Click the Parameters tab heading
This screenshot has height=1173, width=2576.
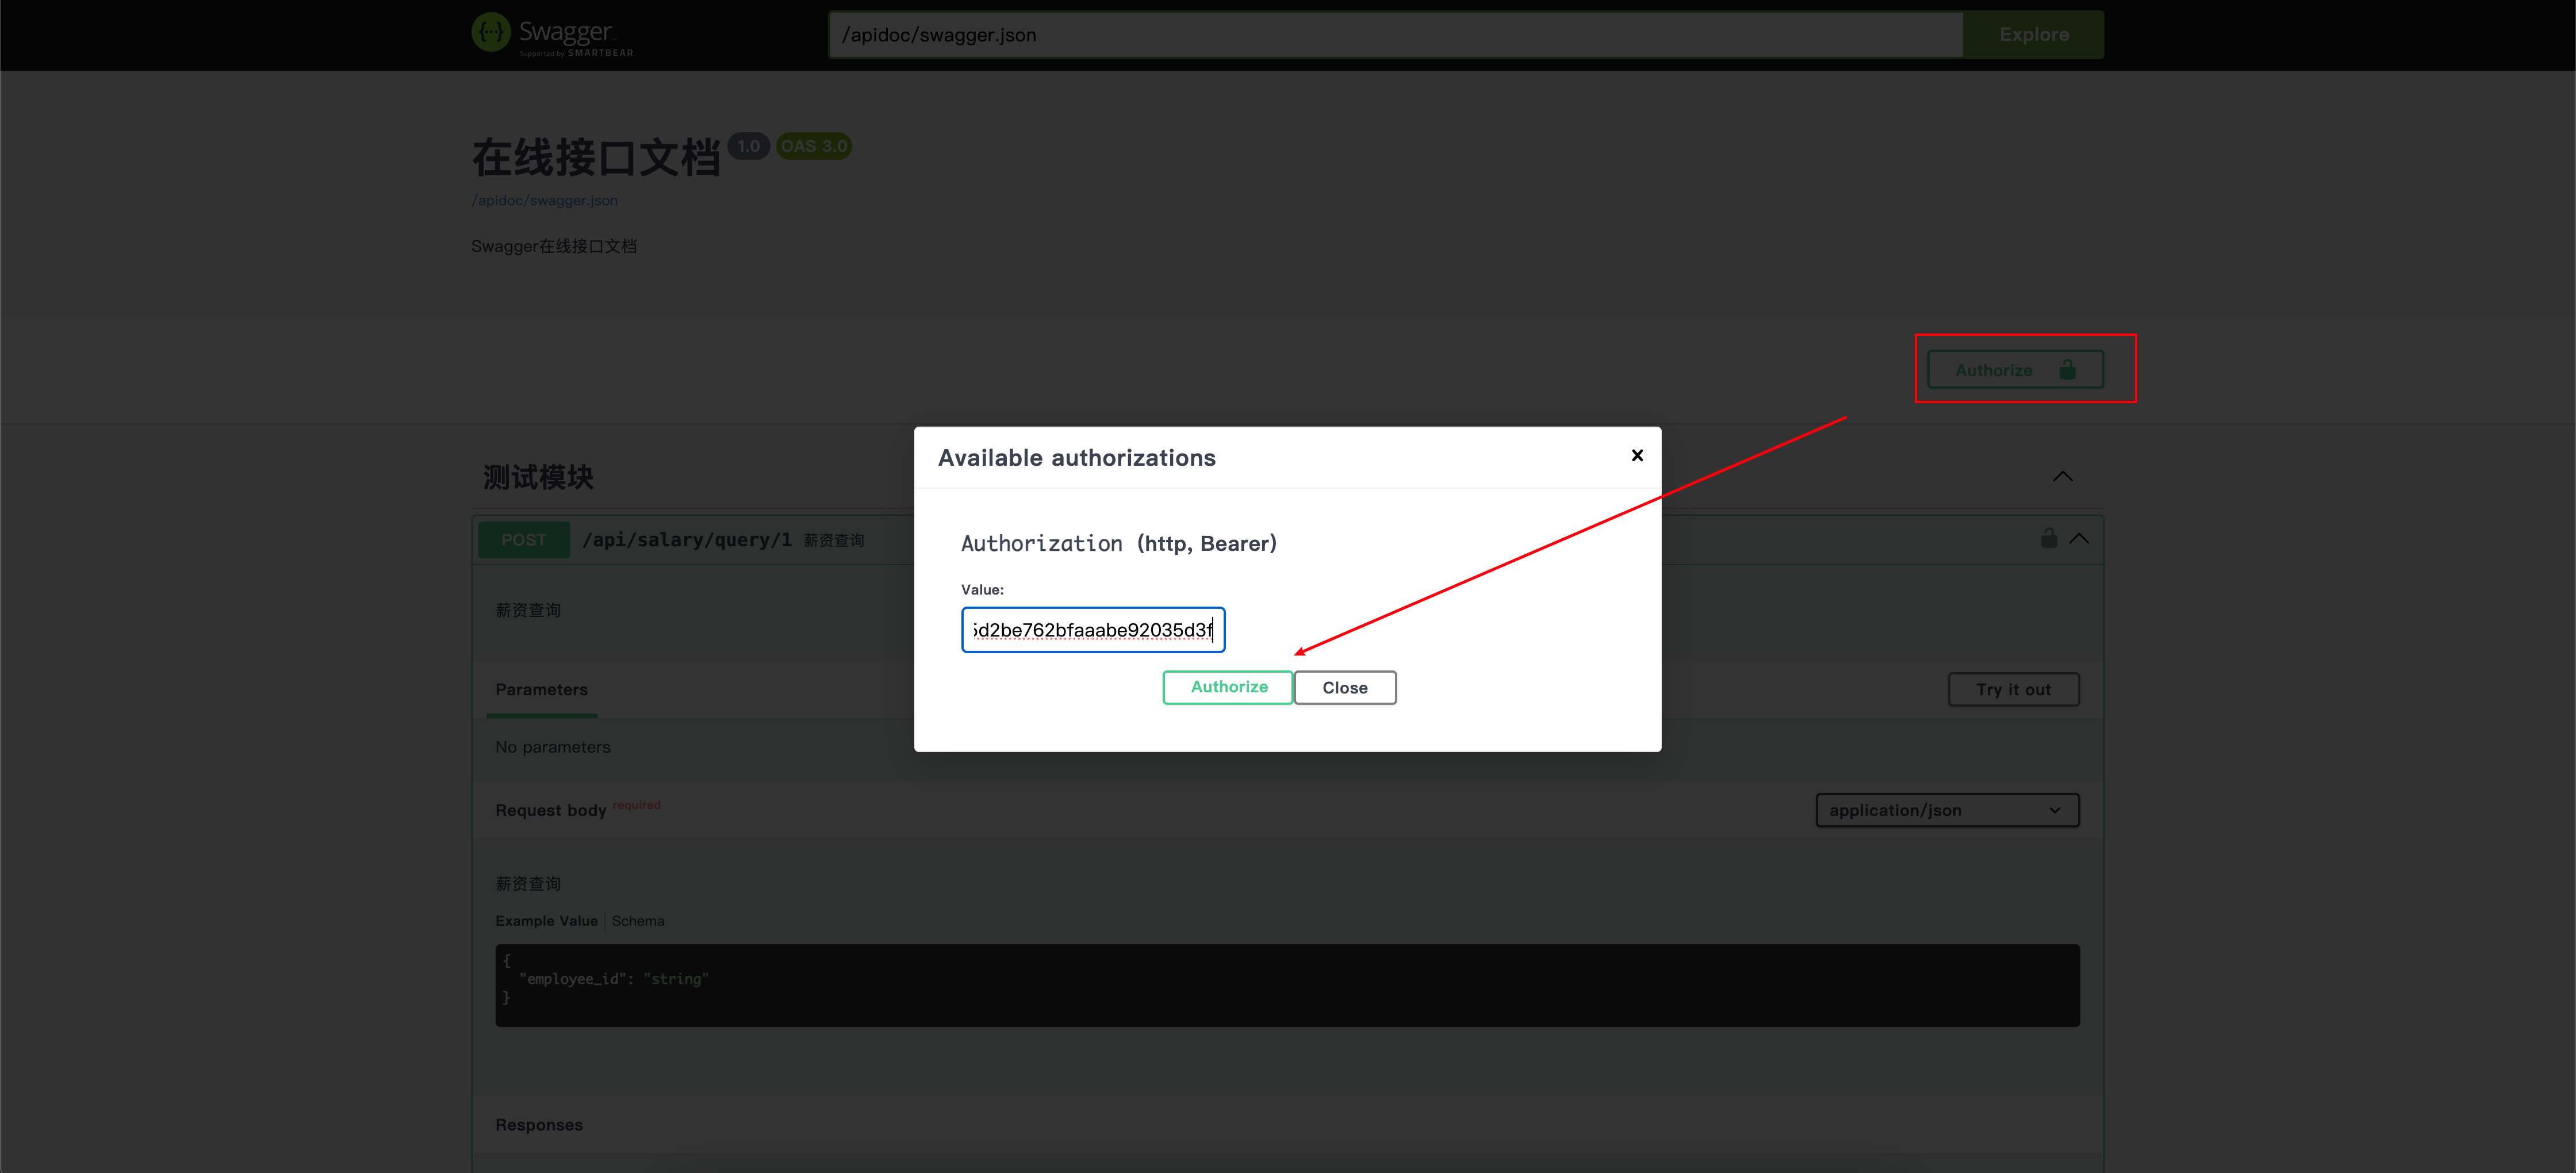(541, 689)
